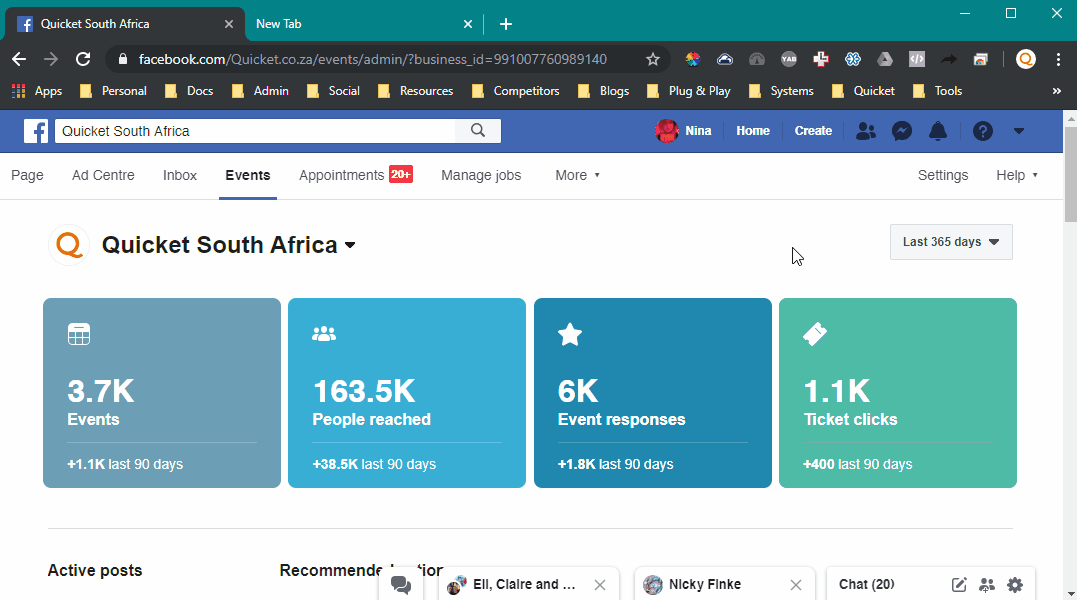The image size is (1077, 600).
Task: Open the Plug & Play bookmarks folder
Action: pyautogui.click(x=689, y=91)
